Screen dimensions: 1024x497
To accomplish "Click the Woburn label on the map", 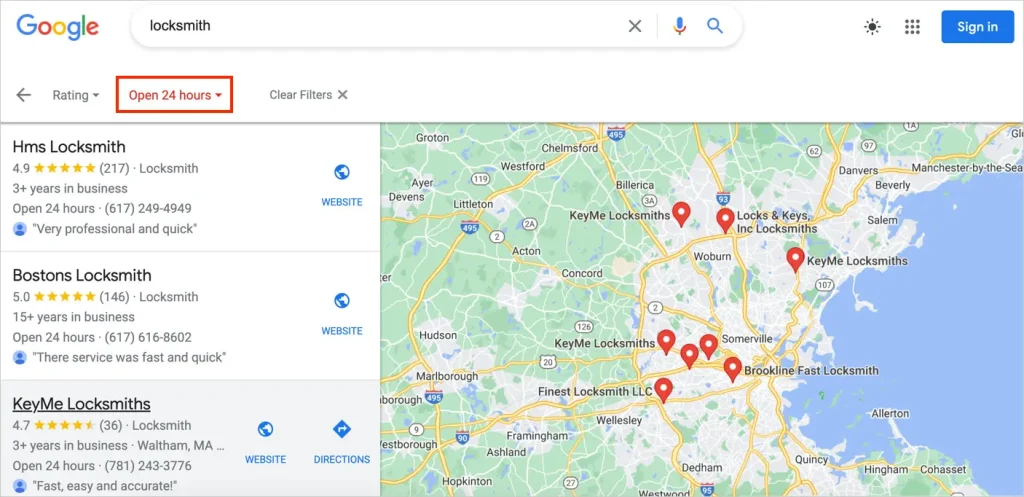I will (712, 257).
